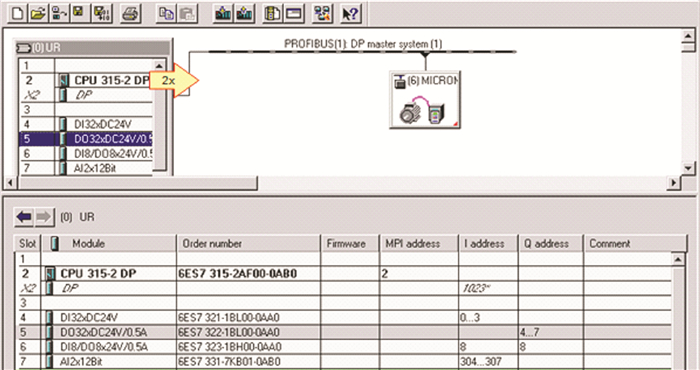Image resolution: width=700 pixels, height=370 pixels.
Task: Select AI2x12Bit row in detail table
Action: point(344,361)
